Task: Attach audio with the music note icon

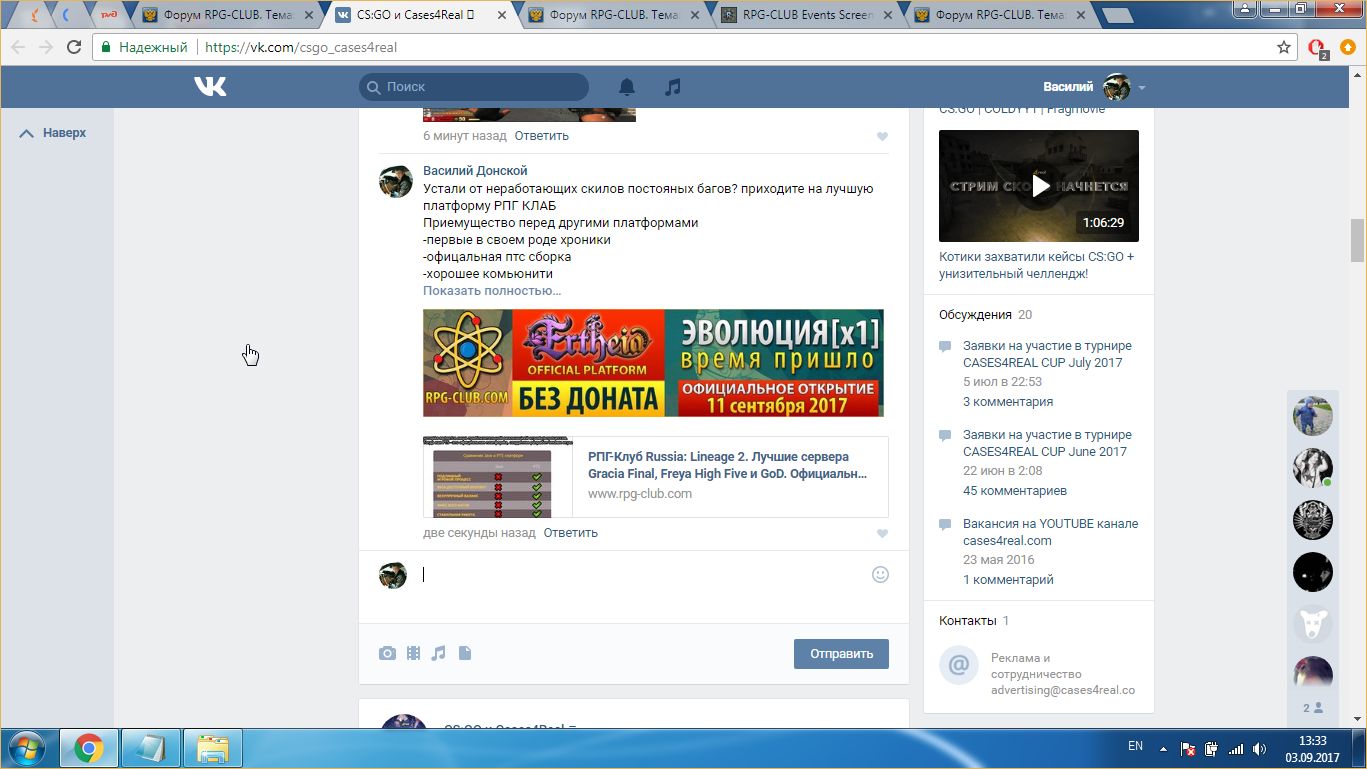Action: click(x=438, y=653)
